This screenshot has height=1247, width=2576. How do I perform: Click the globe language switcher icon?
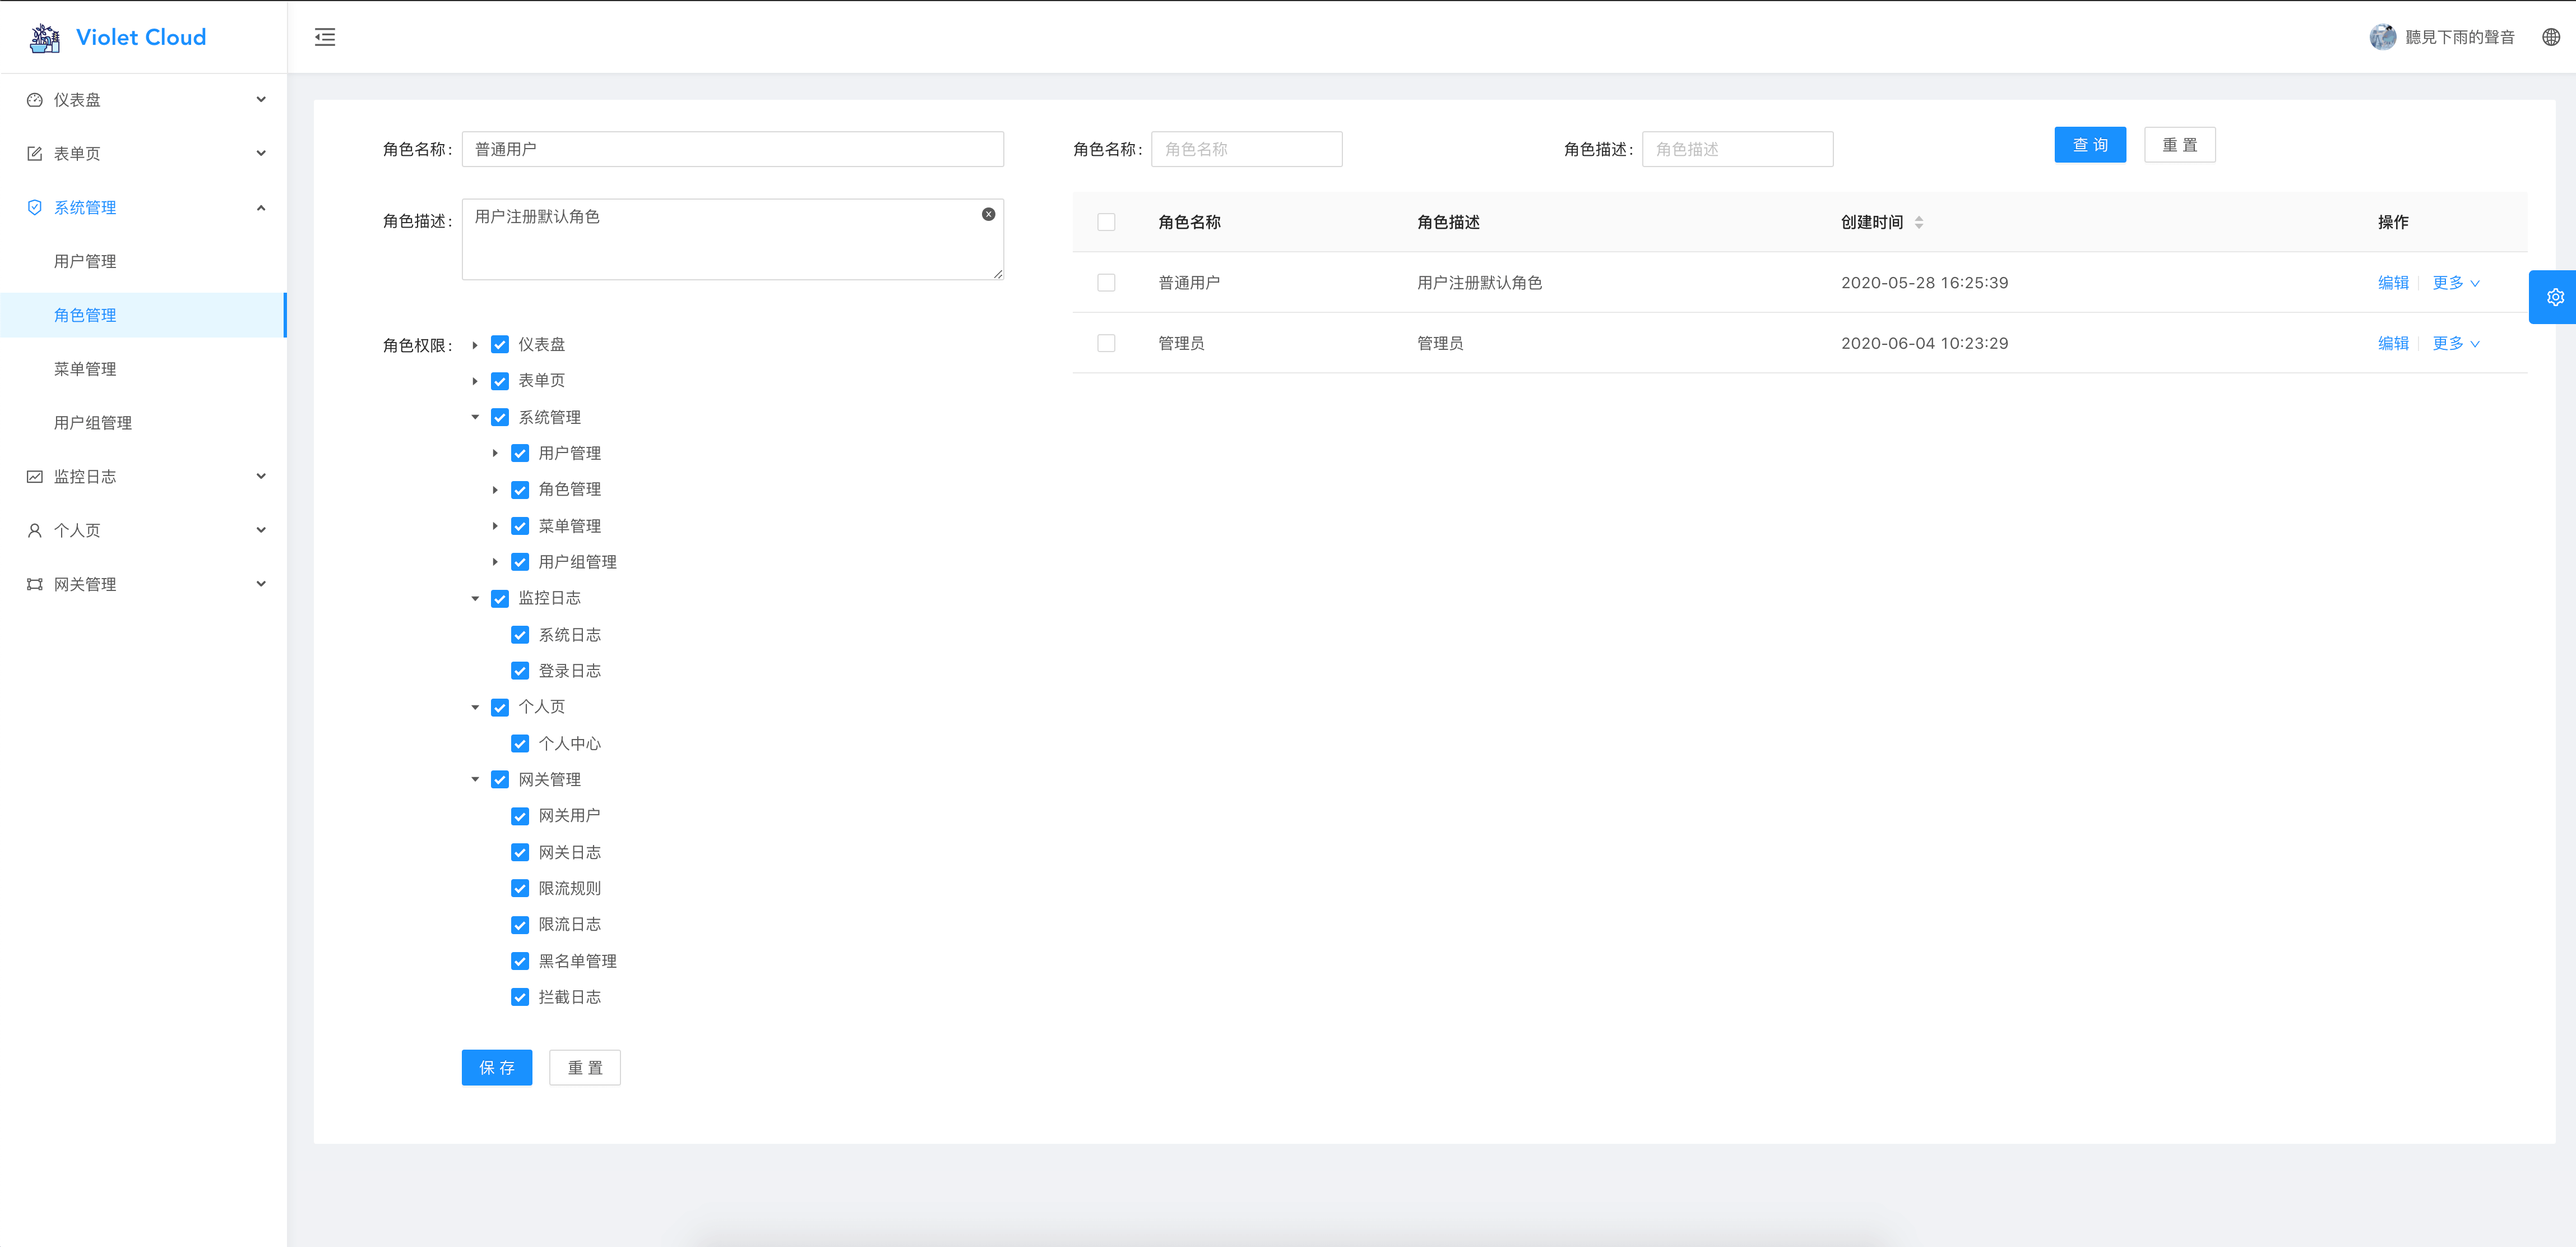point(2551,37)
